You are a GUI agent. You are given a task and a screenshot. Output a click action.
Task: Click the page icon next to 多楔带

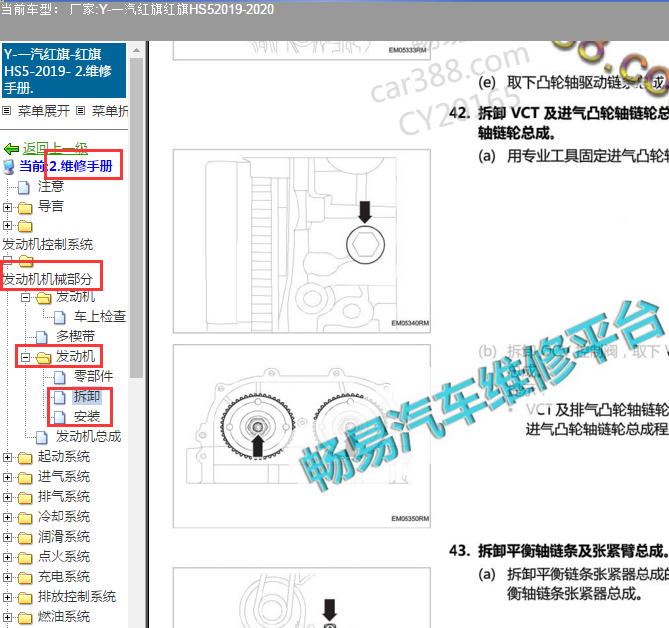(x=42, y=337)
